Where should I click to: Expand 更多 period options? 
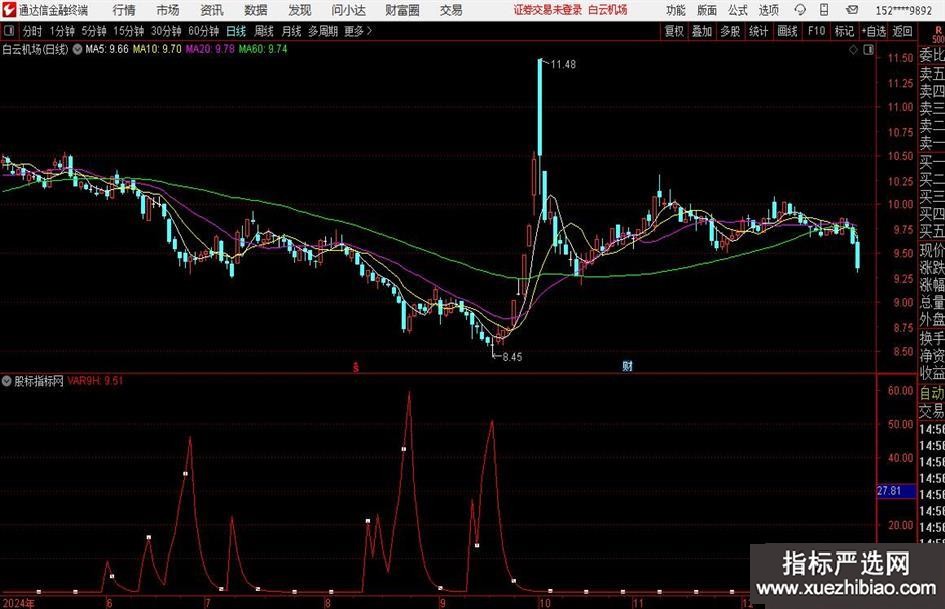[x=358, y=31]
